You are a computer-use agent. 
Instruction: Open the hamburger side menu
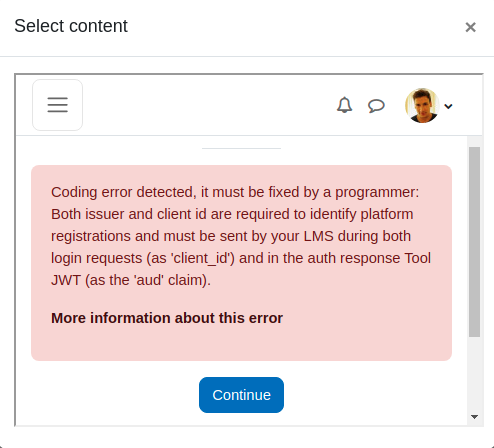point(57,105)
